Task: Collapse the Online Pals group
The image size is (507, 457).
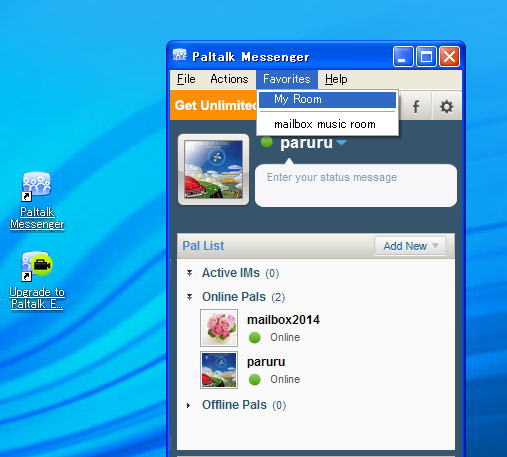Action: click(189, 297)
